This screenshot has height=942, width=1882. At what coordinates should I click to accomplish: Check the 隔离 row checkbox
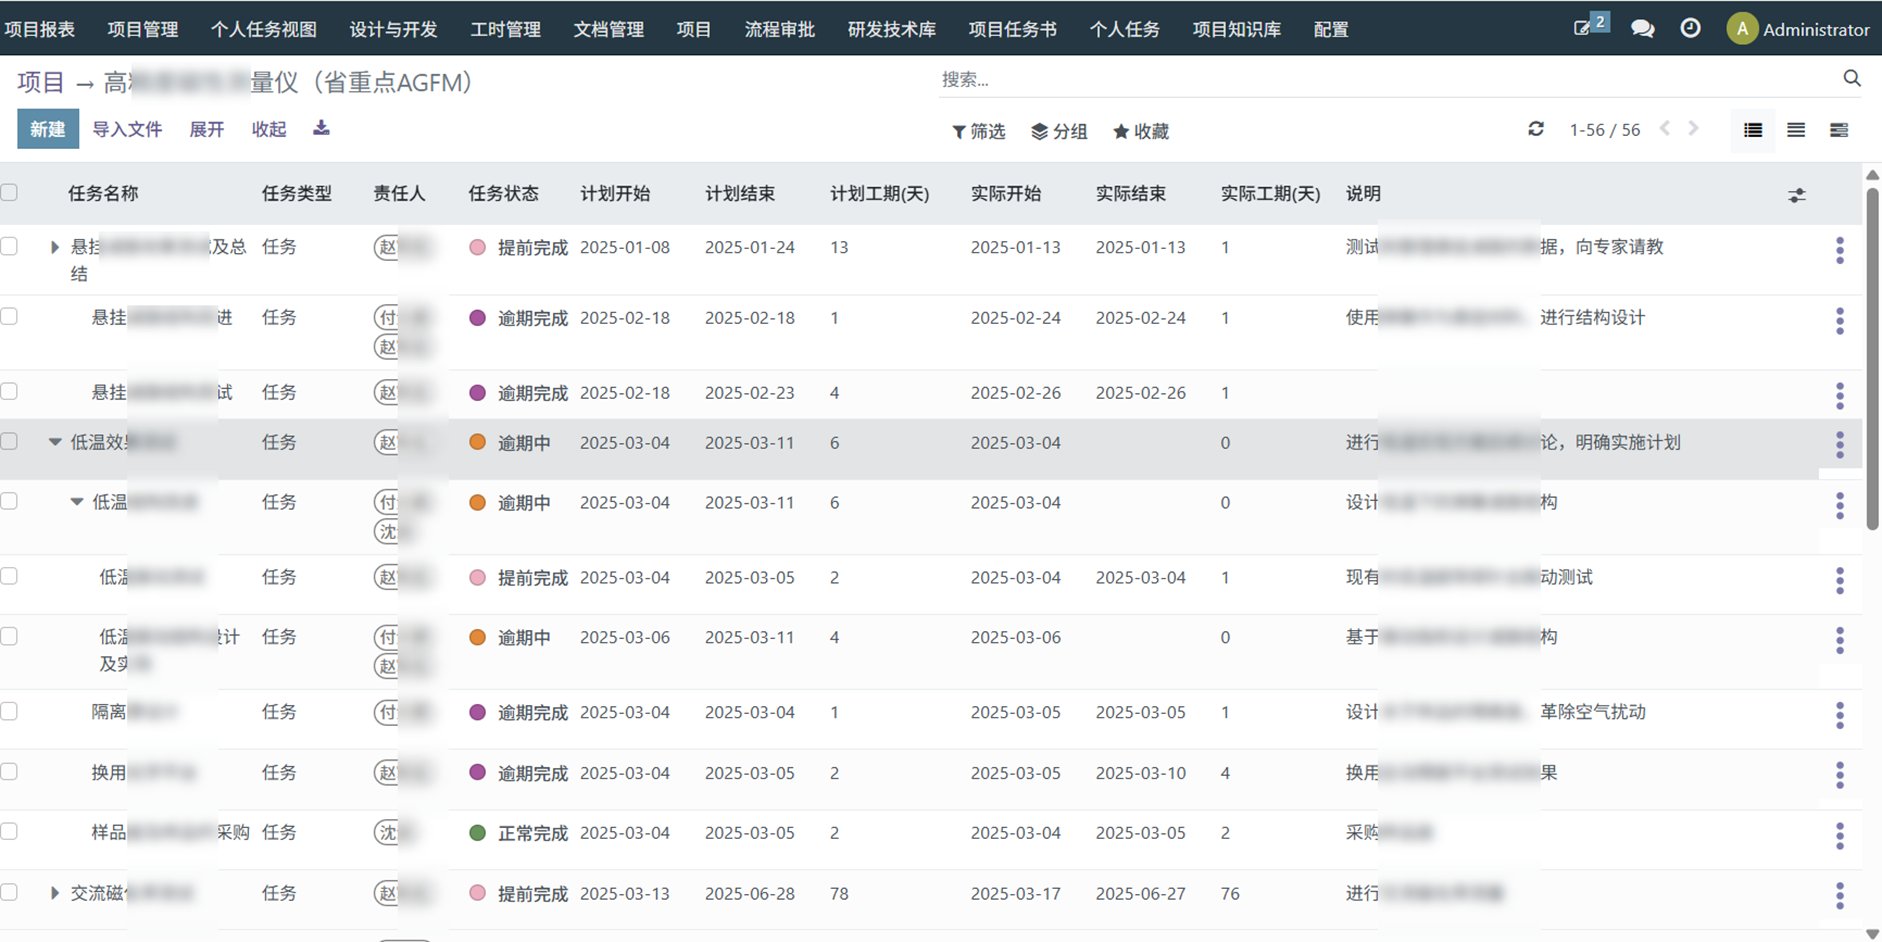(x=9, y=711)
